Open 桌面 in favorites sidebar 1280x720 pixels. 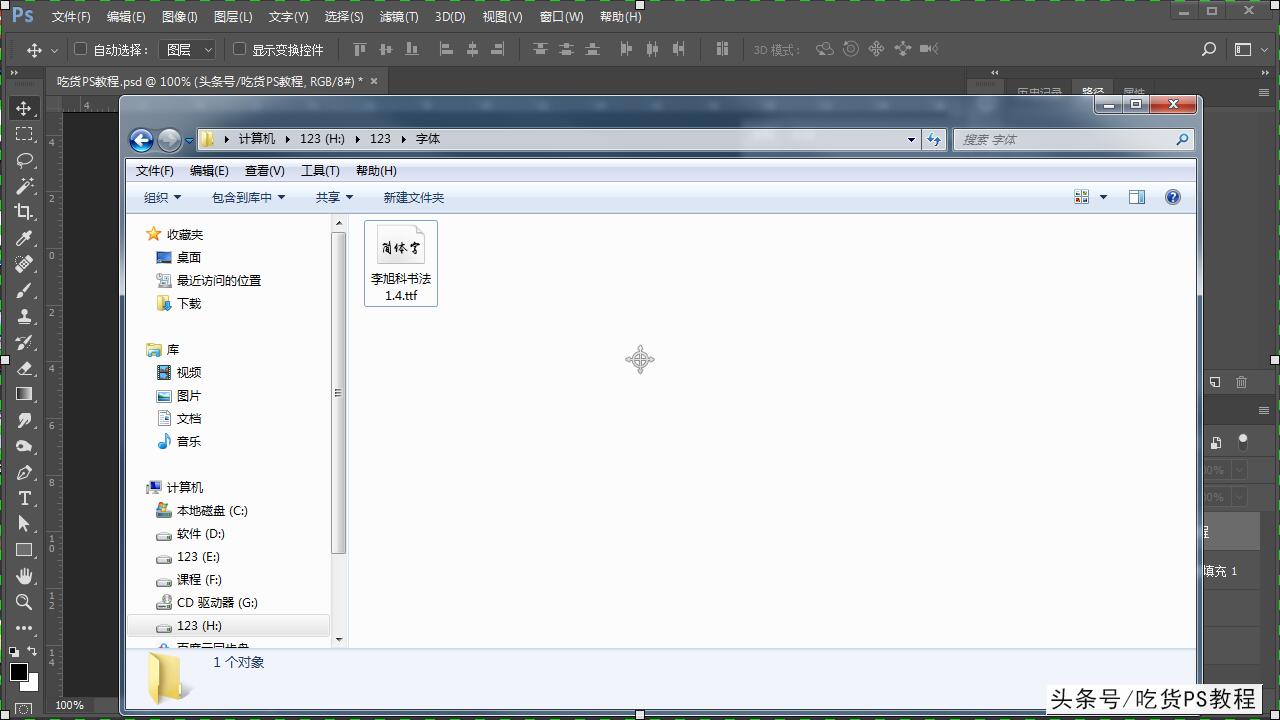click(179, 257)
